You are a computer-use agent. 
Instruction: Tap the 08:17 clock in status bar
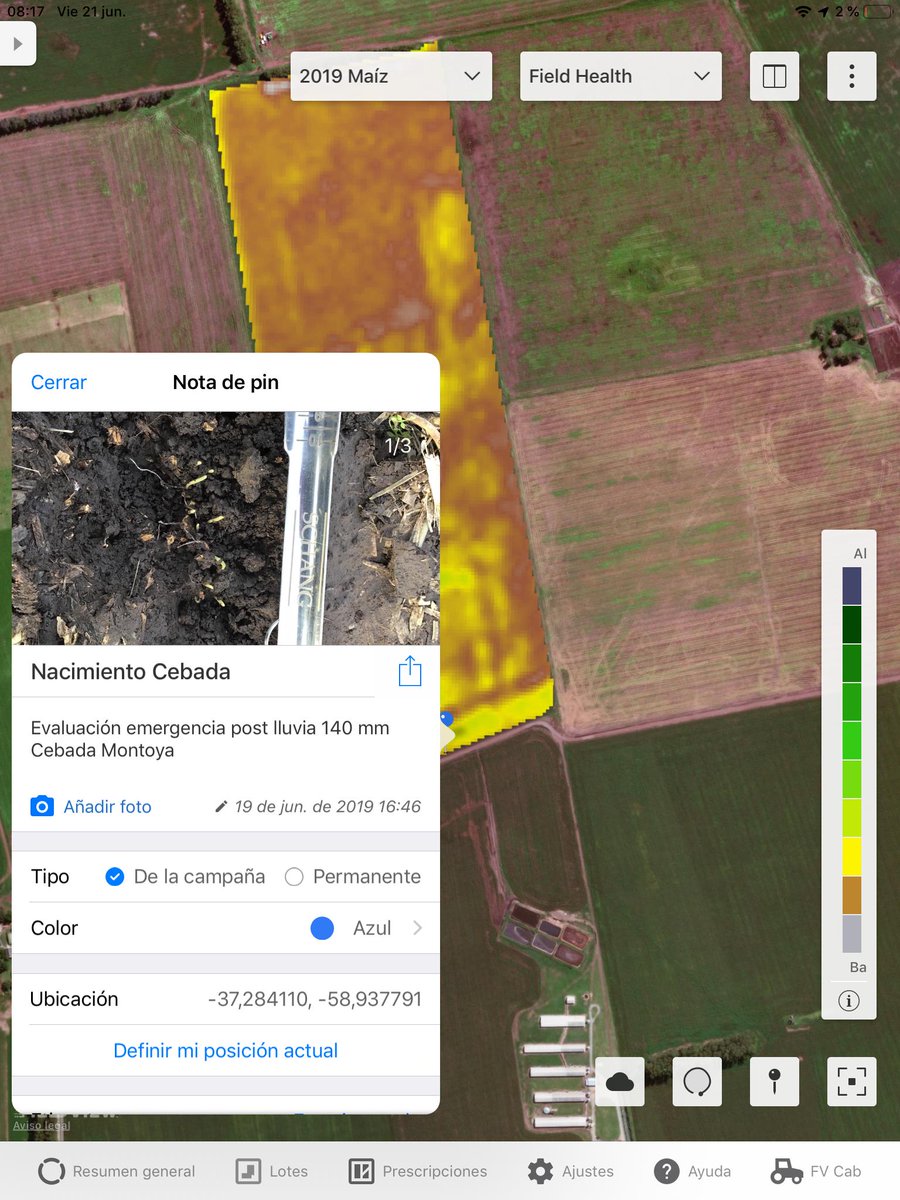tap(24, 11)
